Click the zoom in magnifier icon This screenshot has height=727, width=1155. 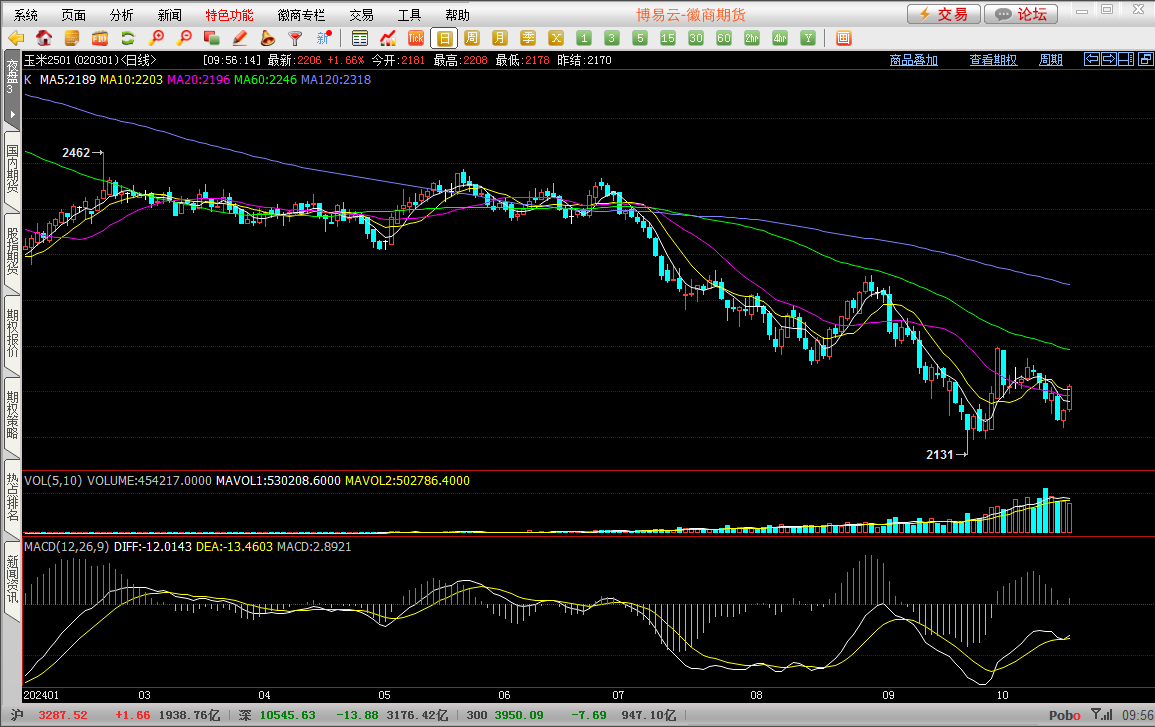click(156, 38)
